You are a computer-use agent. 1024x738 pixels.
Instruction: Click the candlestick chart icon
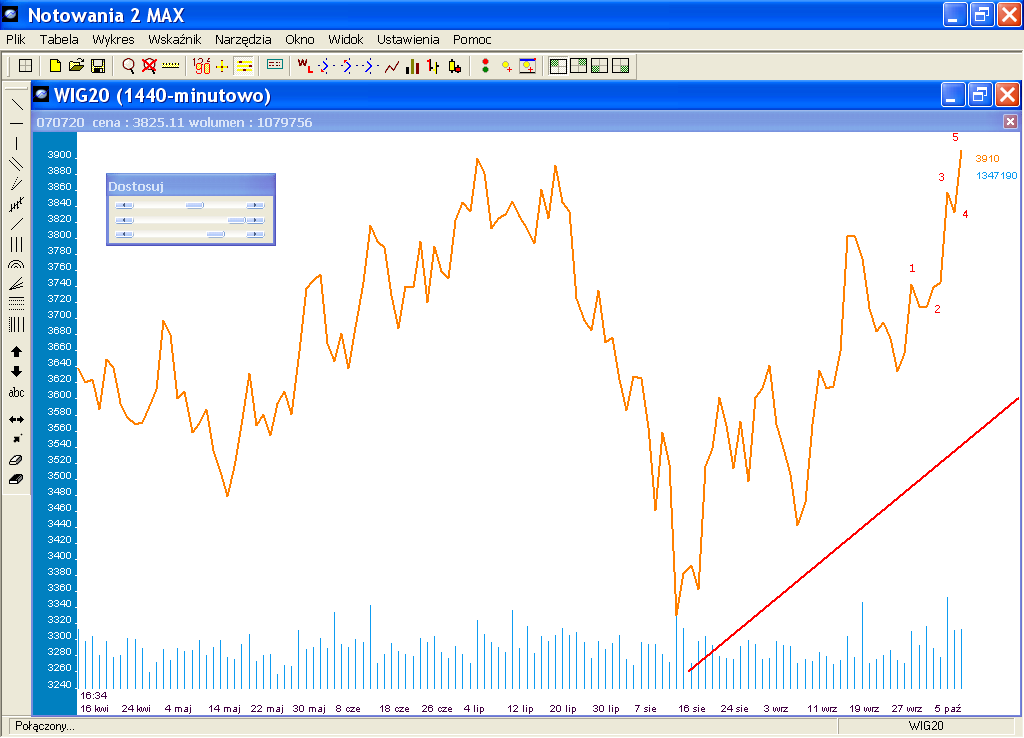click(455, 65)
